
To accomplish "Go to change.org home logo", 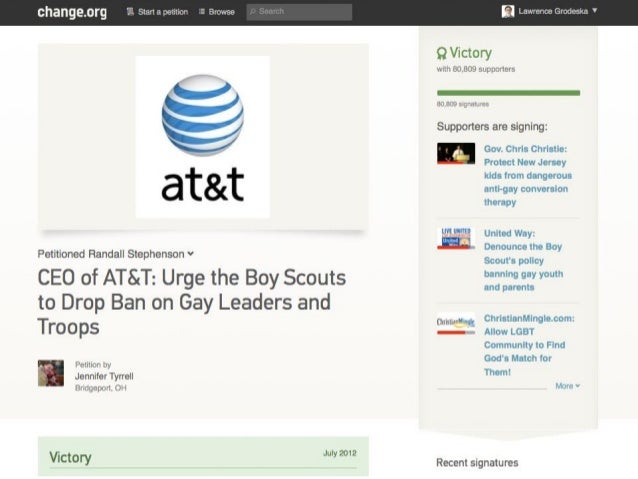I will pyautogui.click(x=72, y=12).
